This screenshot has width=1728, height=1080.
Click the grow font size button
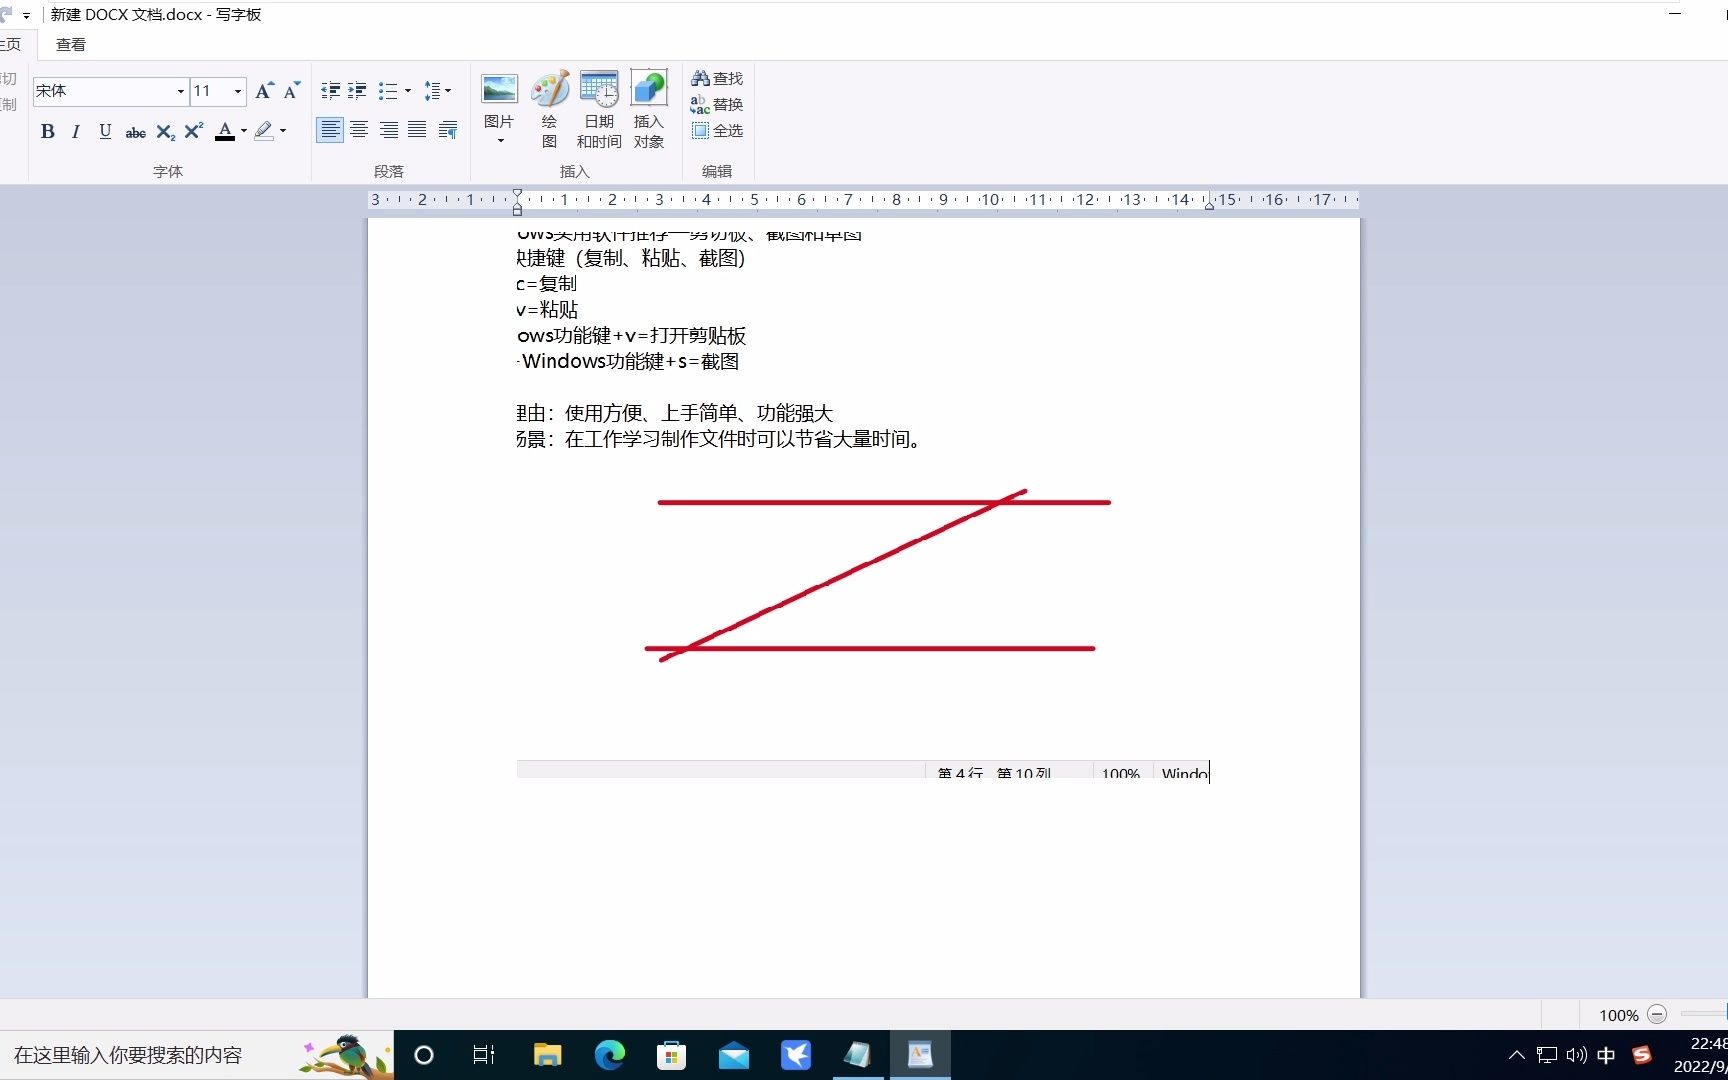coord(263,91)
